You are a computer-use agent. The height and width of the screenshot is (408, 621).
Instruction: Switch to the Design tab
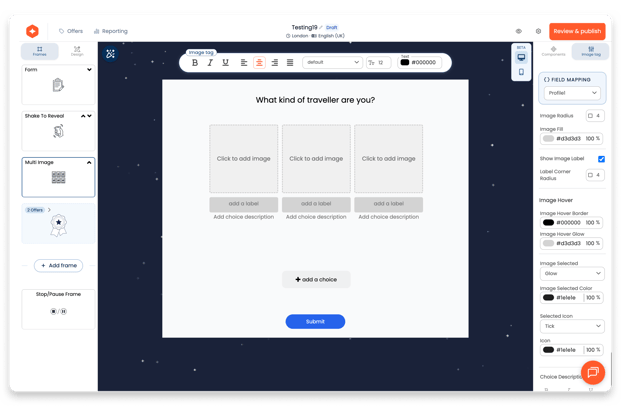coord(77,51)
